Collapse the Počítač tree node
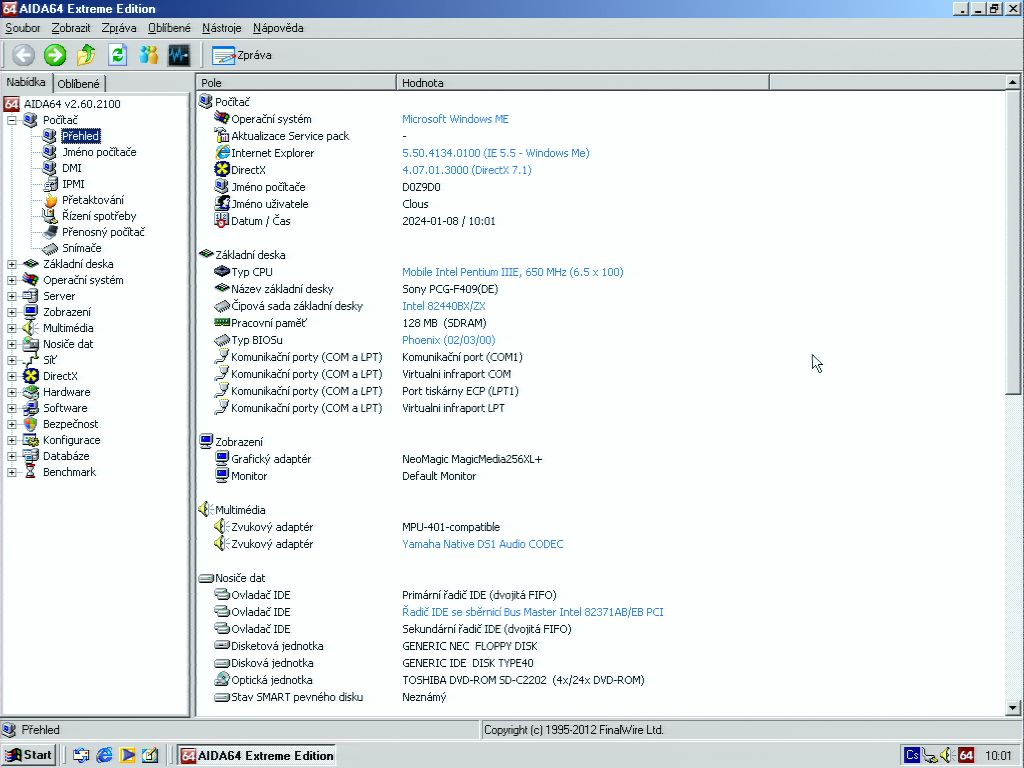1024x768 pixels. click(x=12, y=120)
